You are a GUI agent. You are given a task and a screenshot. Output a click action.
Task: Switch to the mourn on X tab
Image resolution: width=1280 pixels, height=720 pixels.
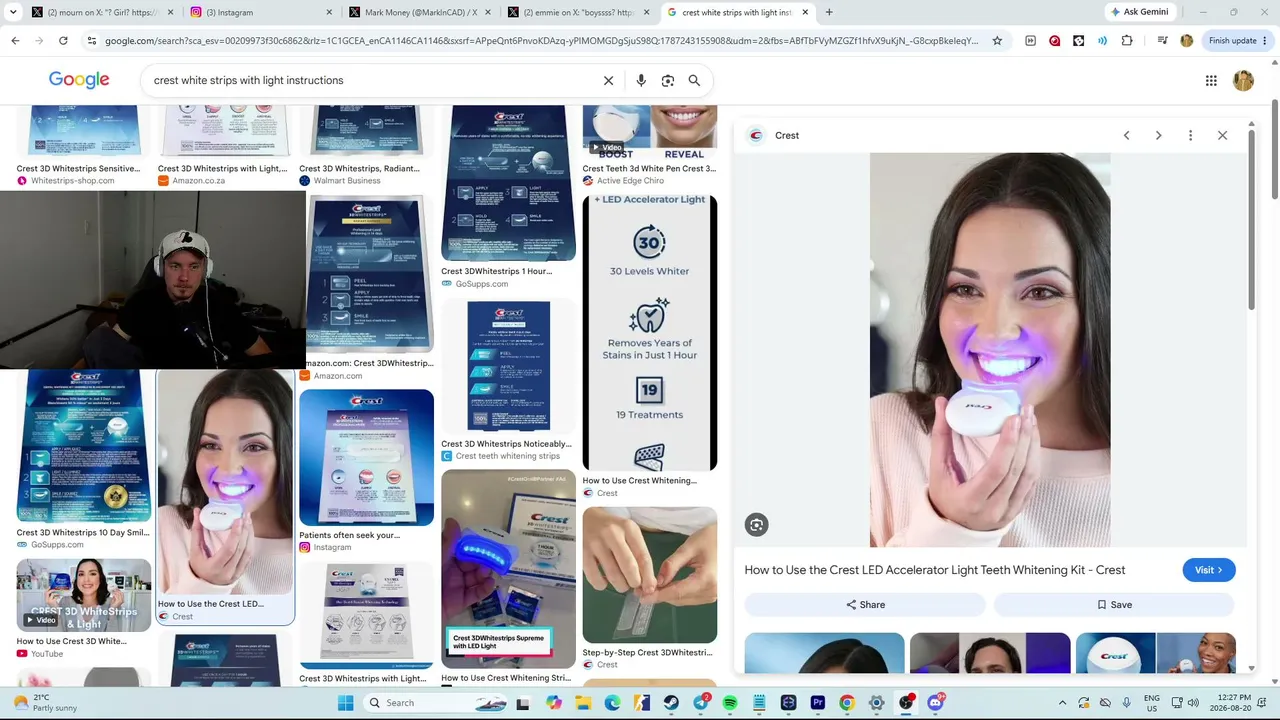coord(102,12)
